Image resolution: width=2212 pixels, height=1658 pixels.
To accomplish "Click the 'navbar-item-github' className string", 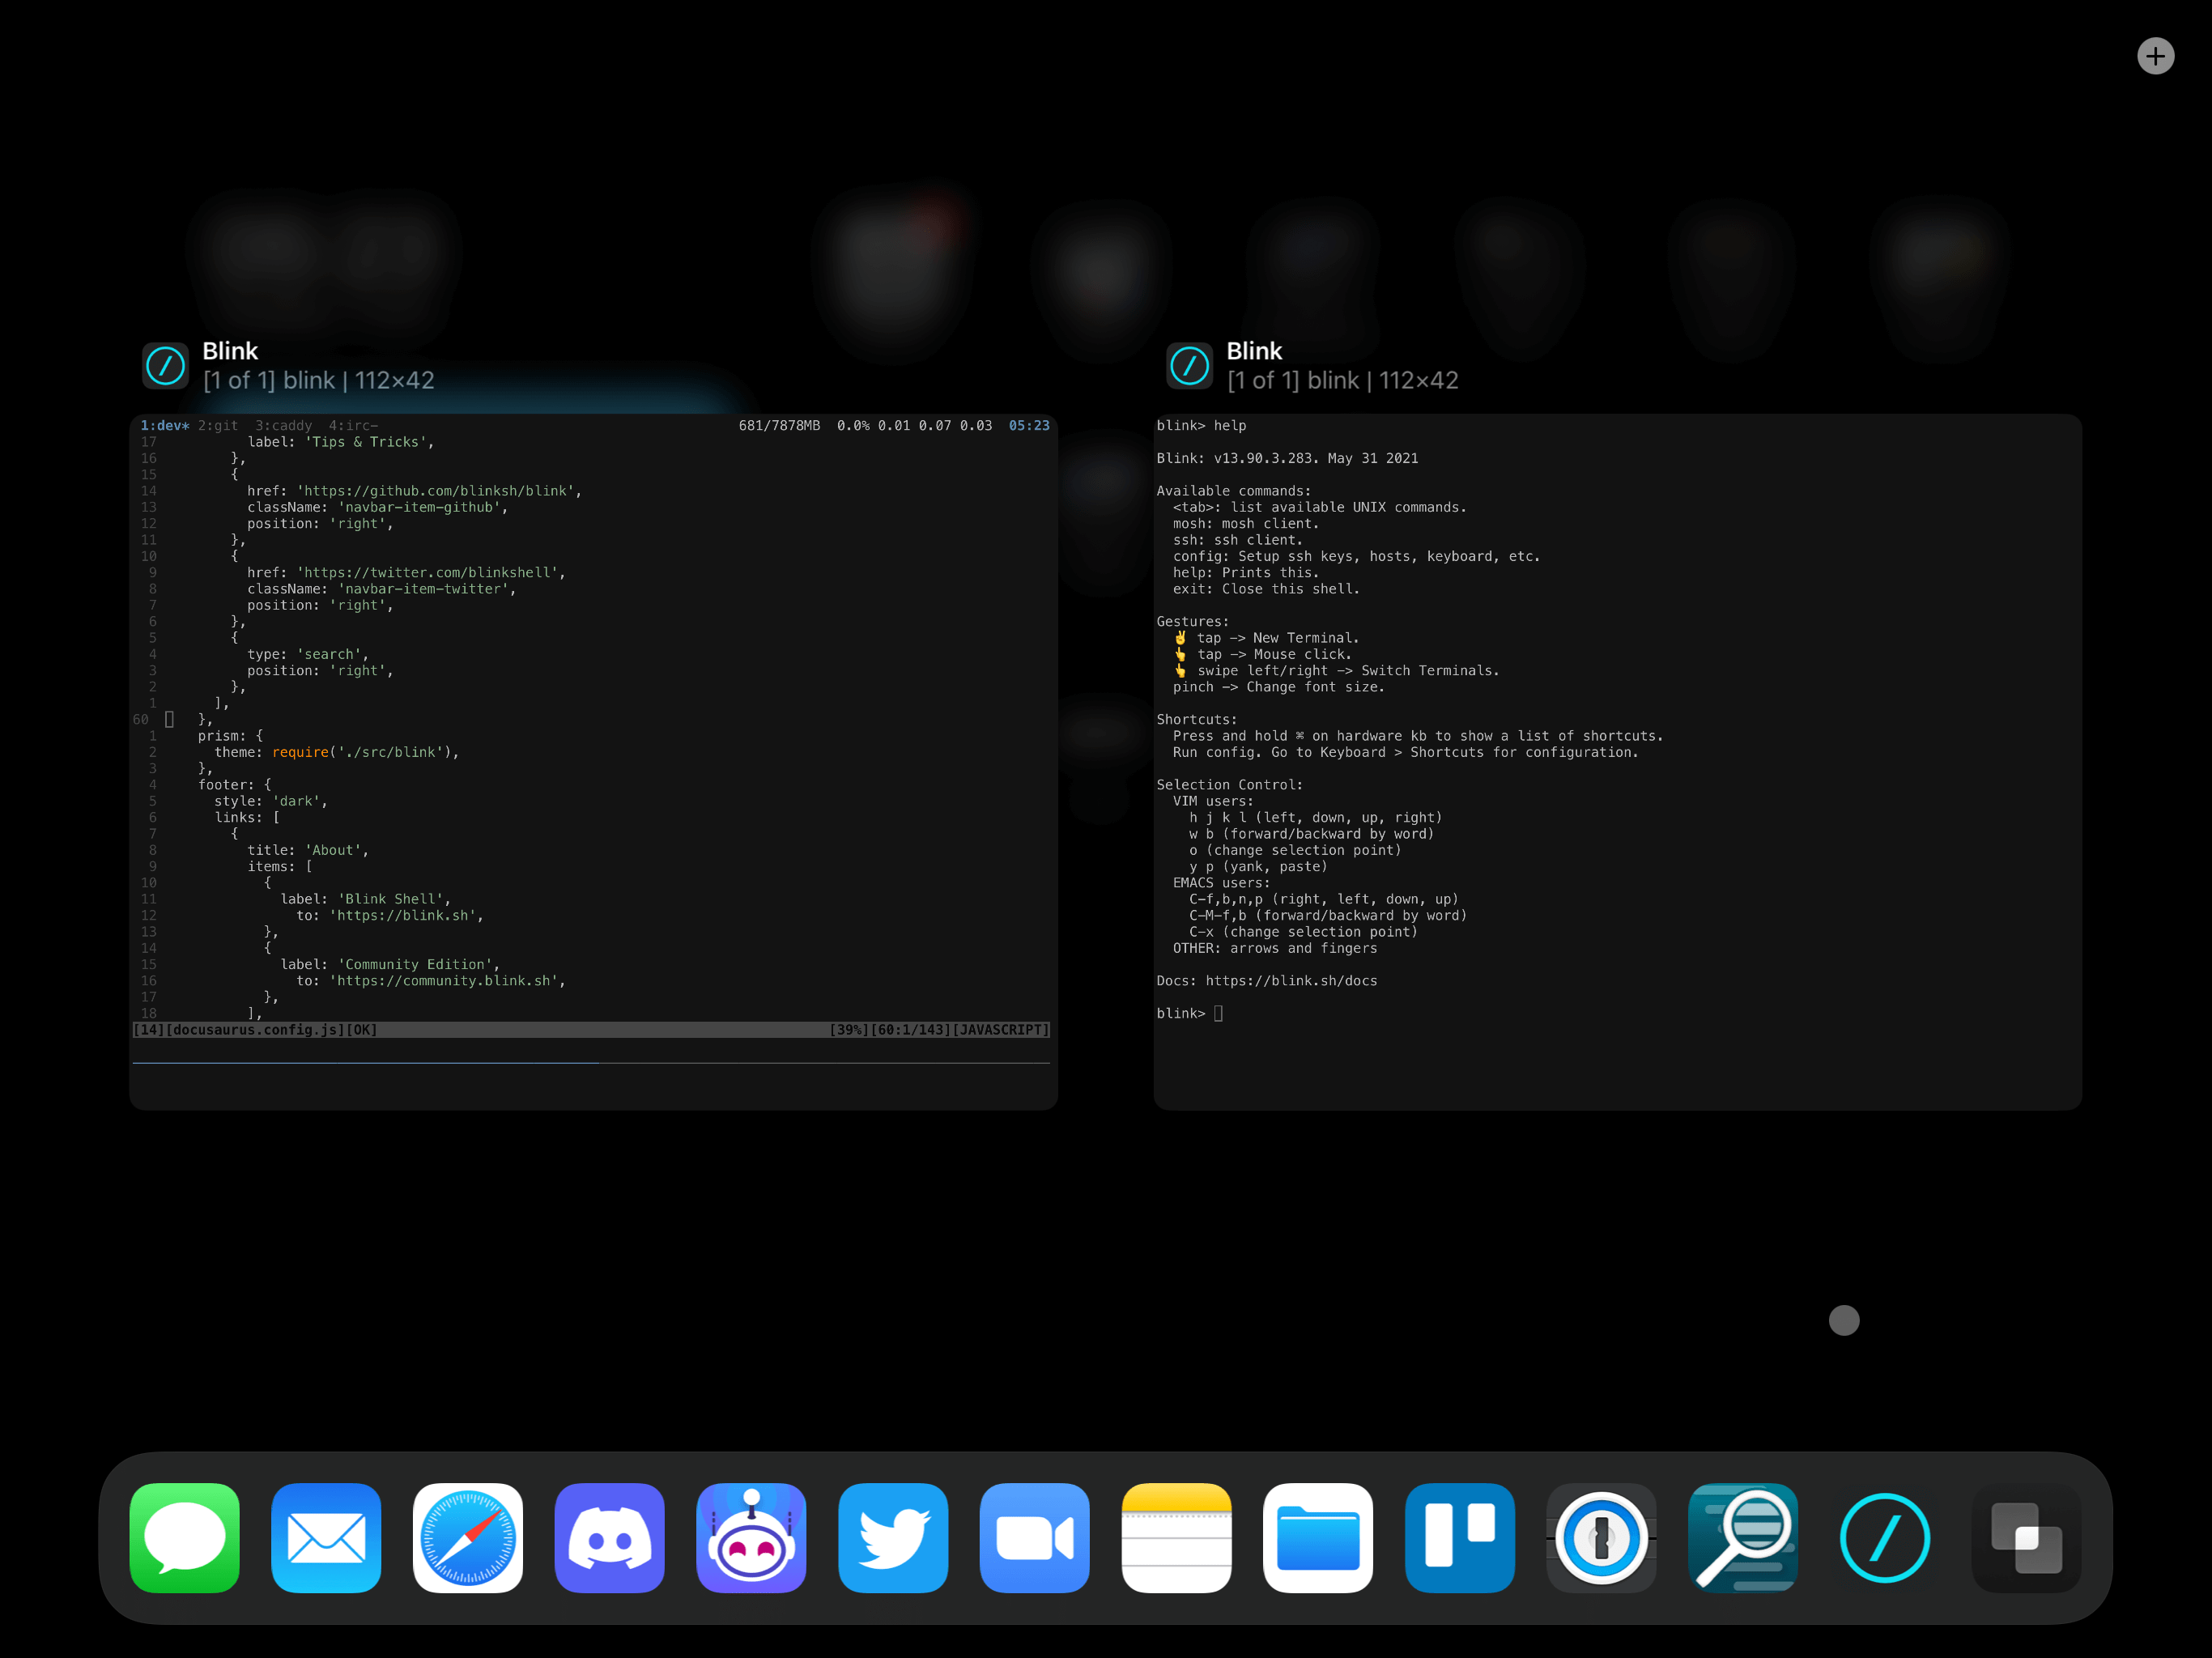I will [419, 507].
